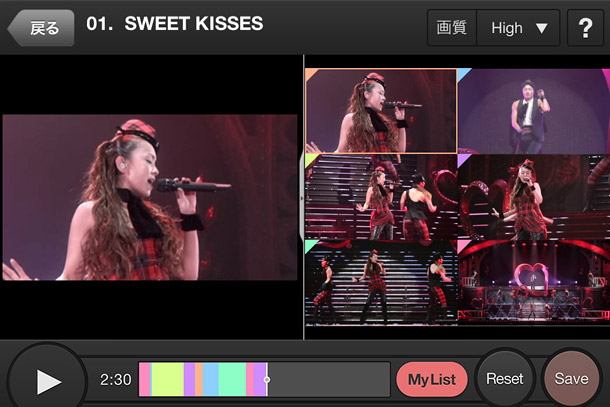Choose the singer and dancer on stairs angle
This screenshot has width=610, height=407.
point(380,196)
